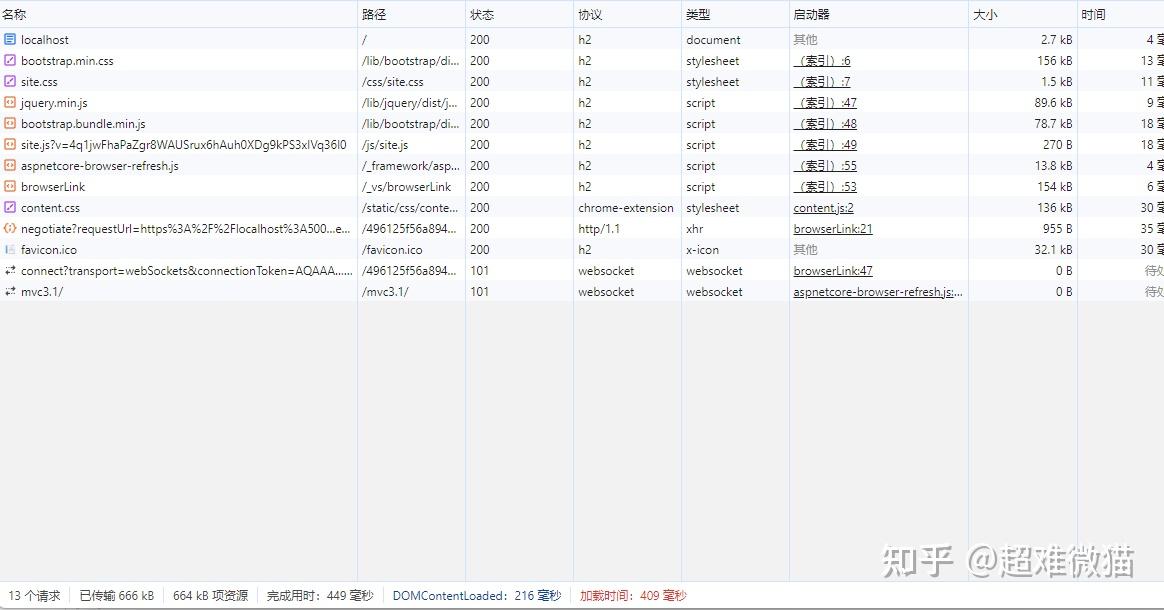Click the favicon.ico x-icon icon
The image size is (1164, 610).
(x=10, y=249)
